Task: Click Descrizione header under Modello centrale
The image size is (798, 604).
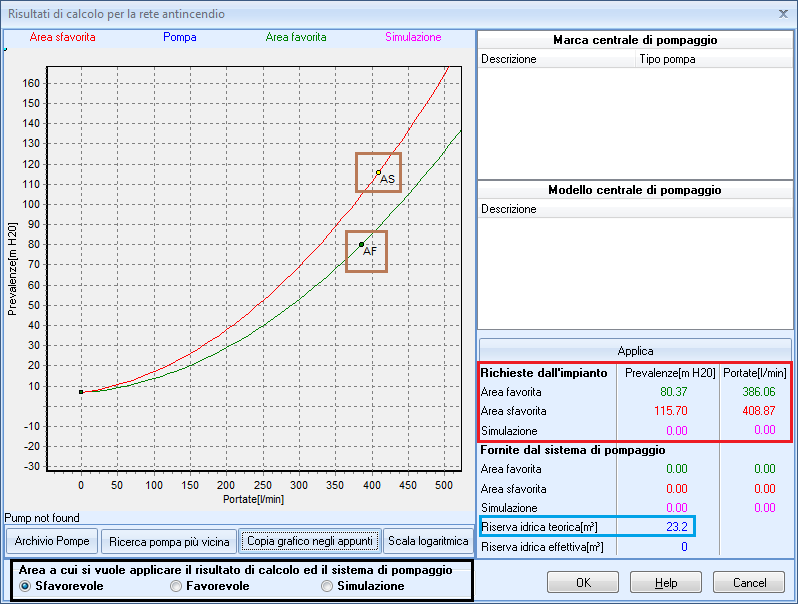Action: 509,209
